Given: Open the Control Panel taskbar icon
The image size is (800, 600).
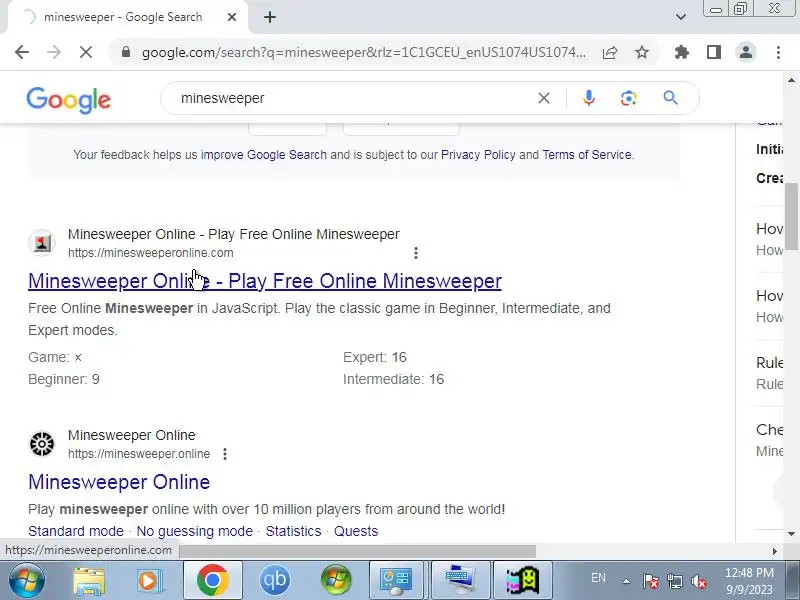Looking at the screenshot, I should point(396,581).
